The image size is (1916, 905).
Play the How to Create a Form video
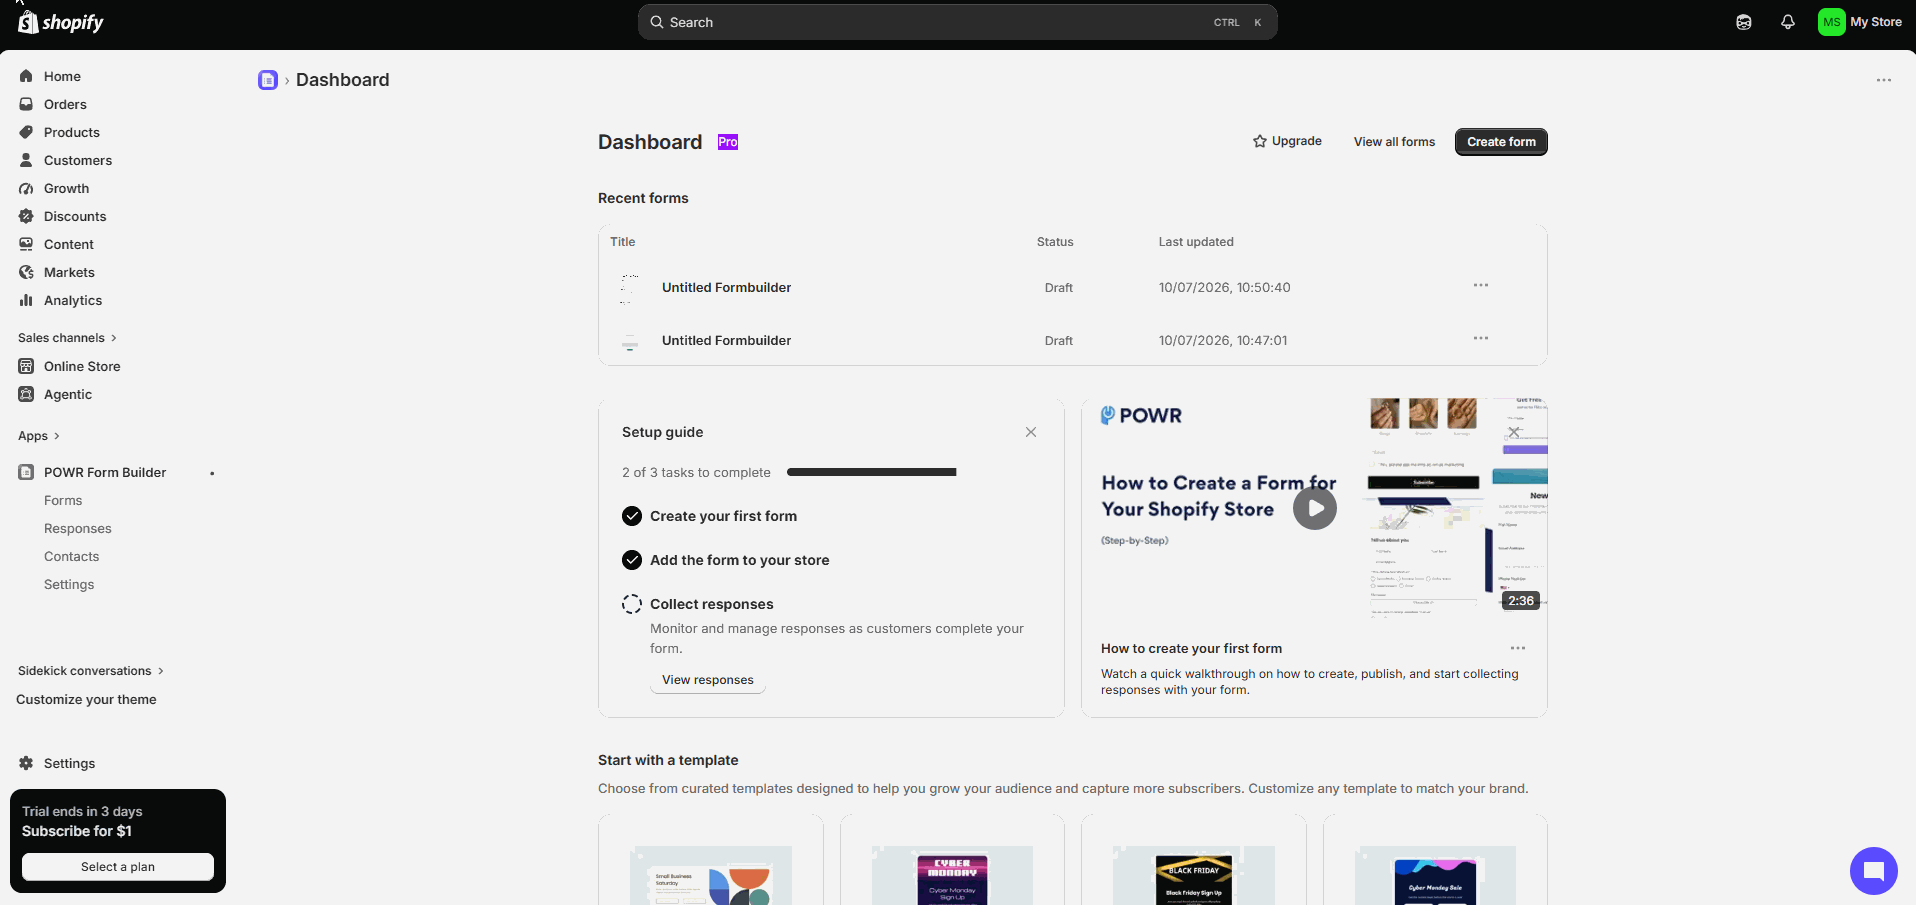(1315, 508)
